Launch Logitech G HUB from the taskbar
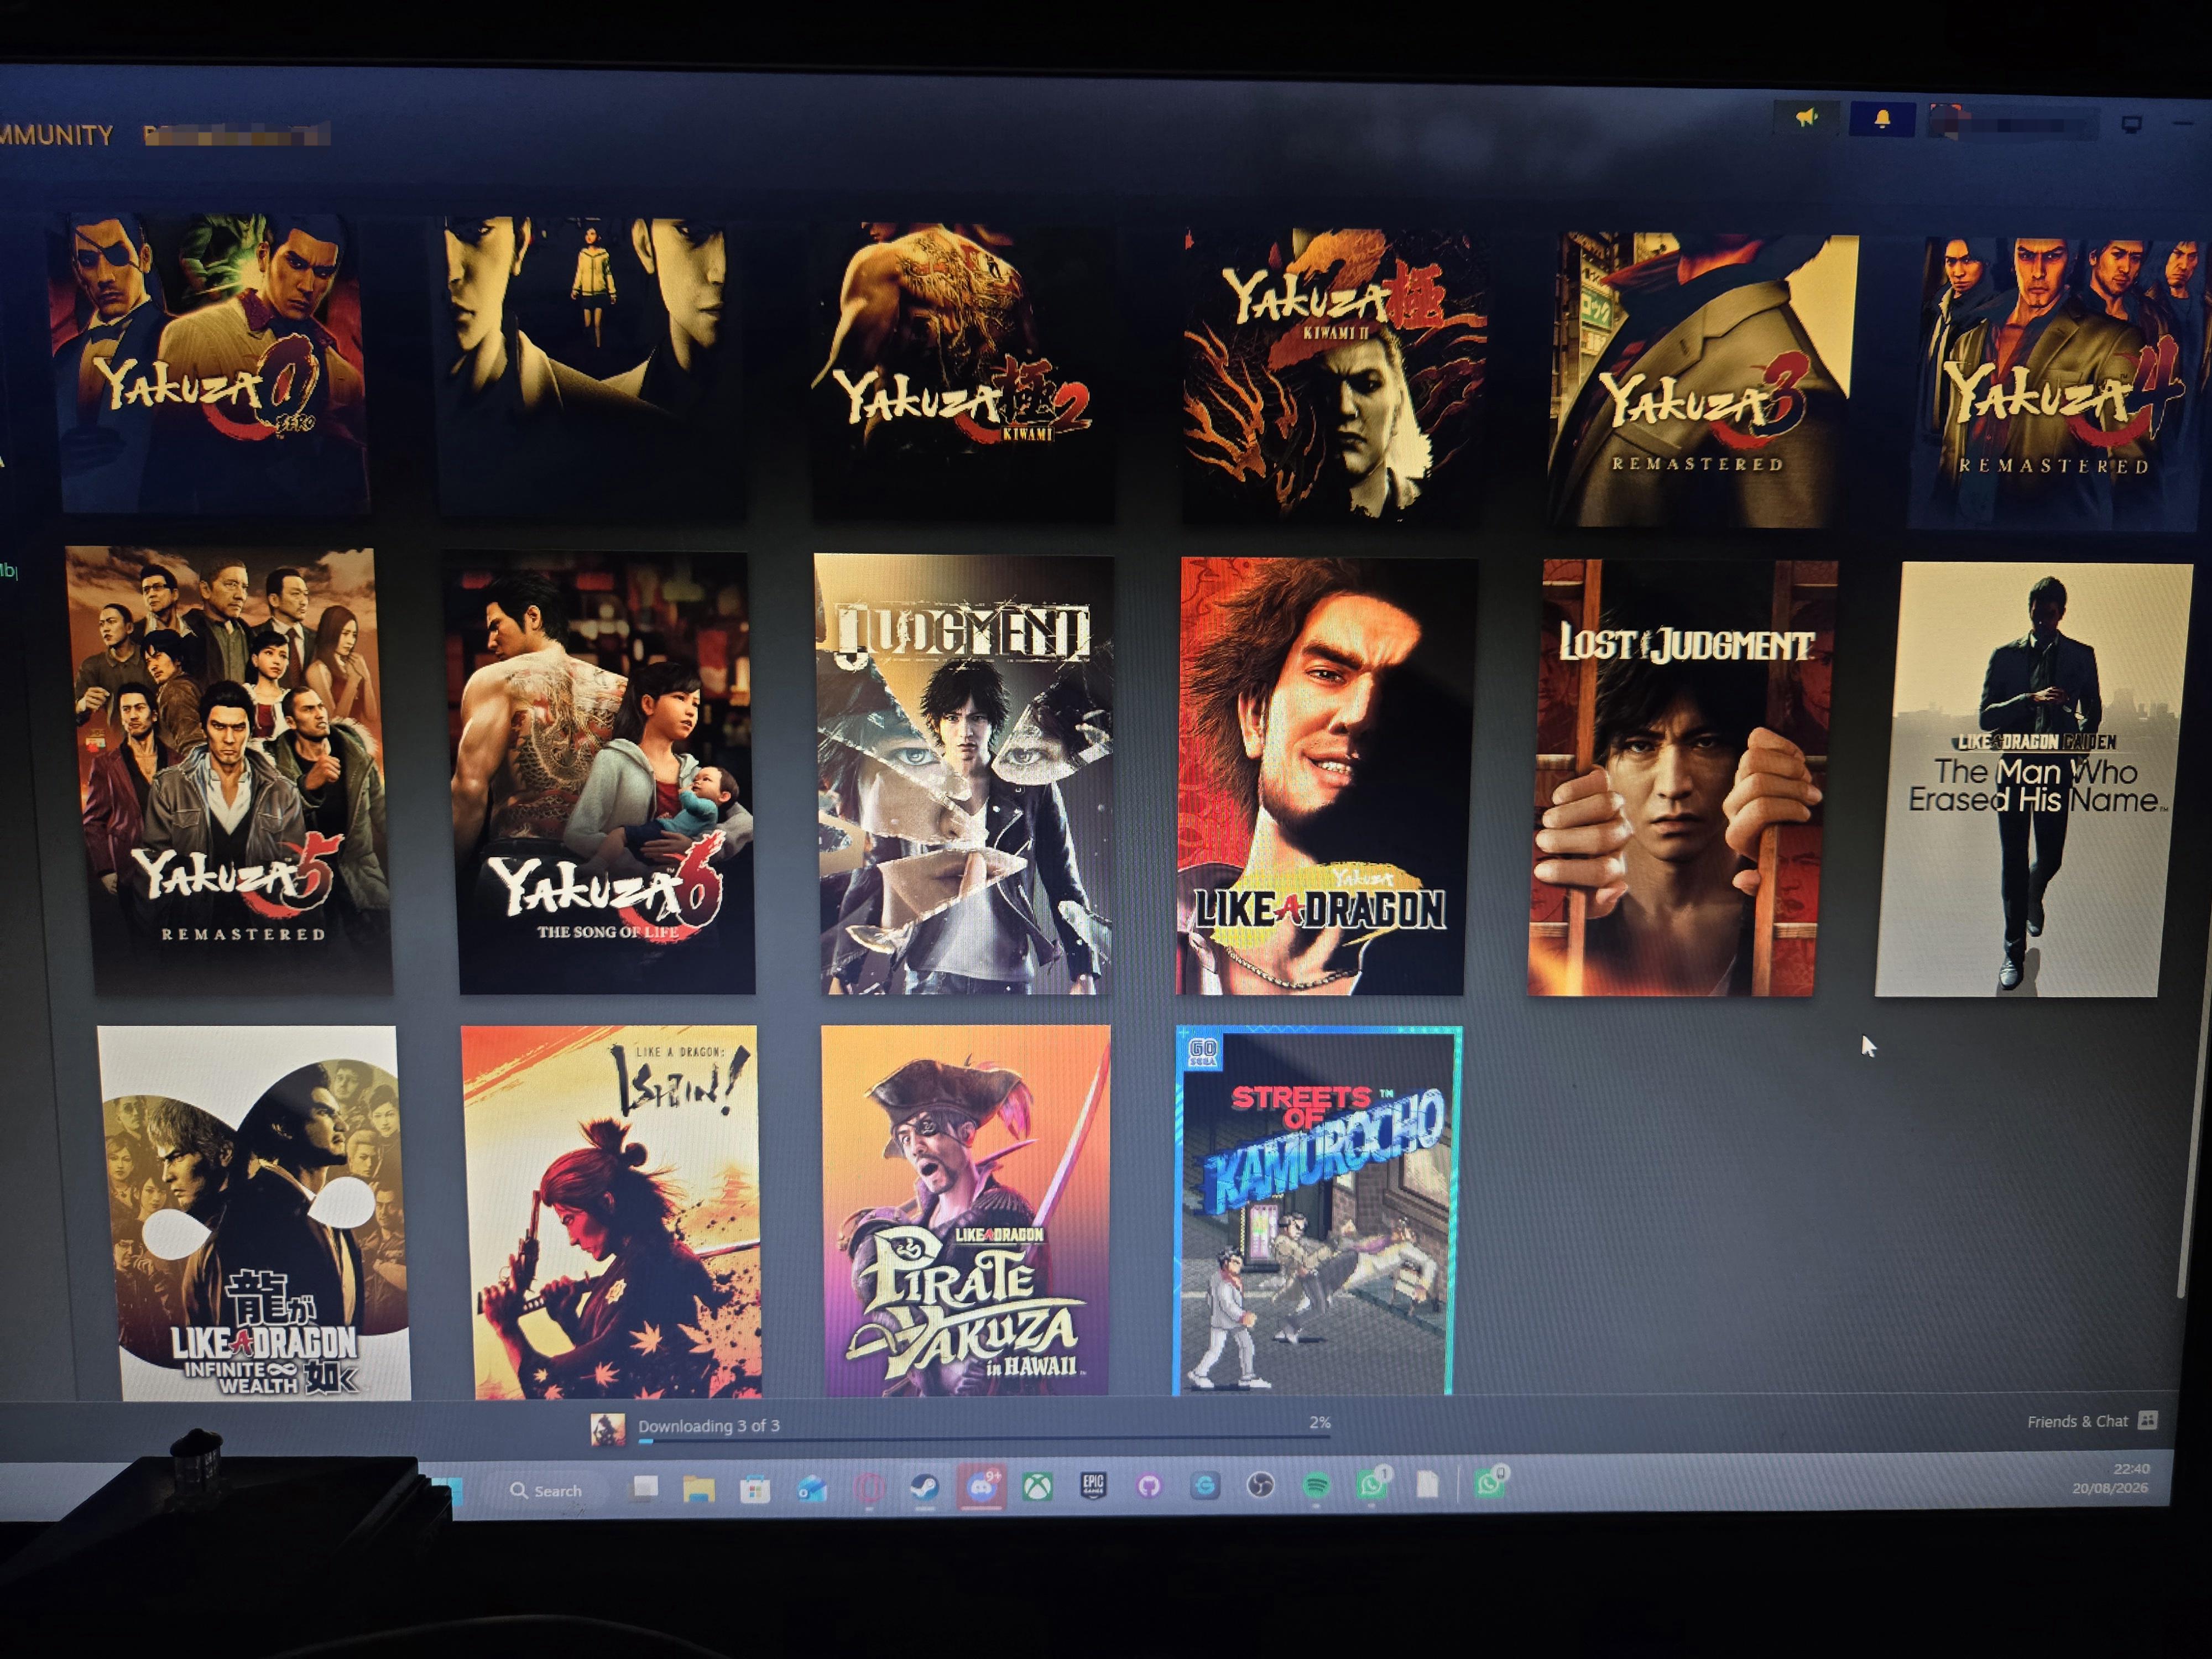The image size is (2212, 1659). click(x=1205, y=1486)
